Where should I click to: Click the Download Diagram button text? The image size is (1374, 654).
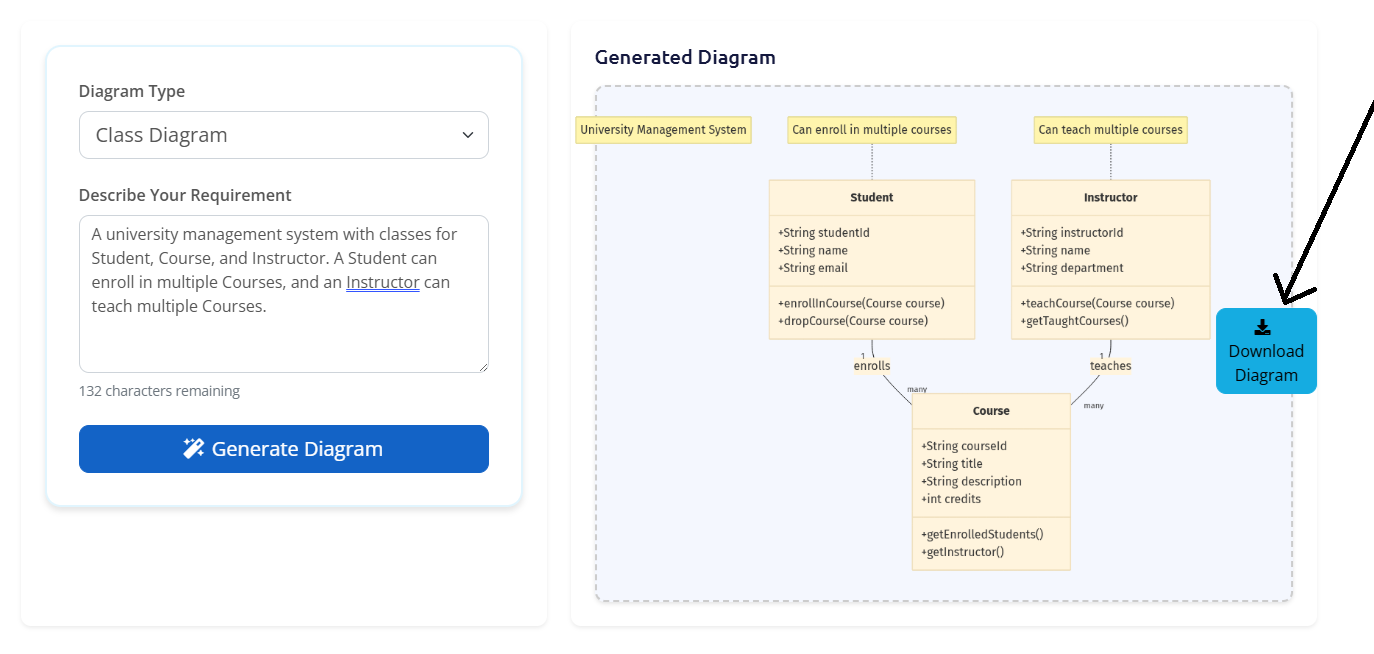pyautogui.click(x=1266, y=363)
